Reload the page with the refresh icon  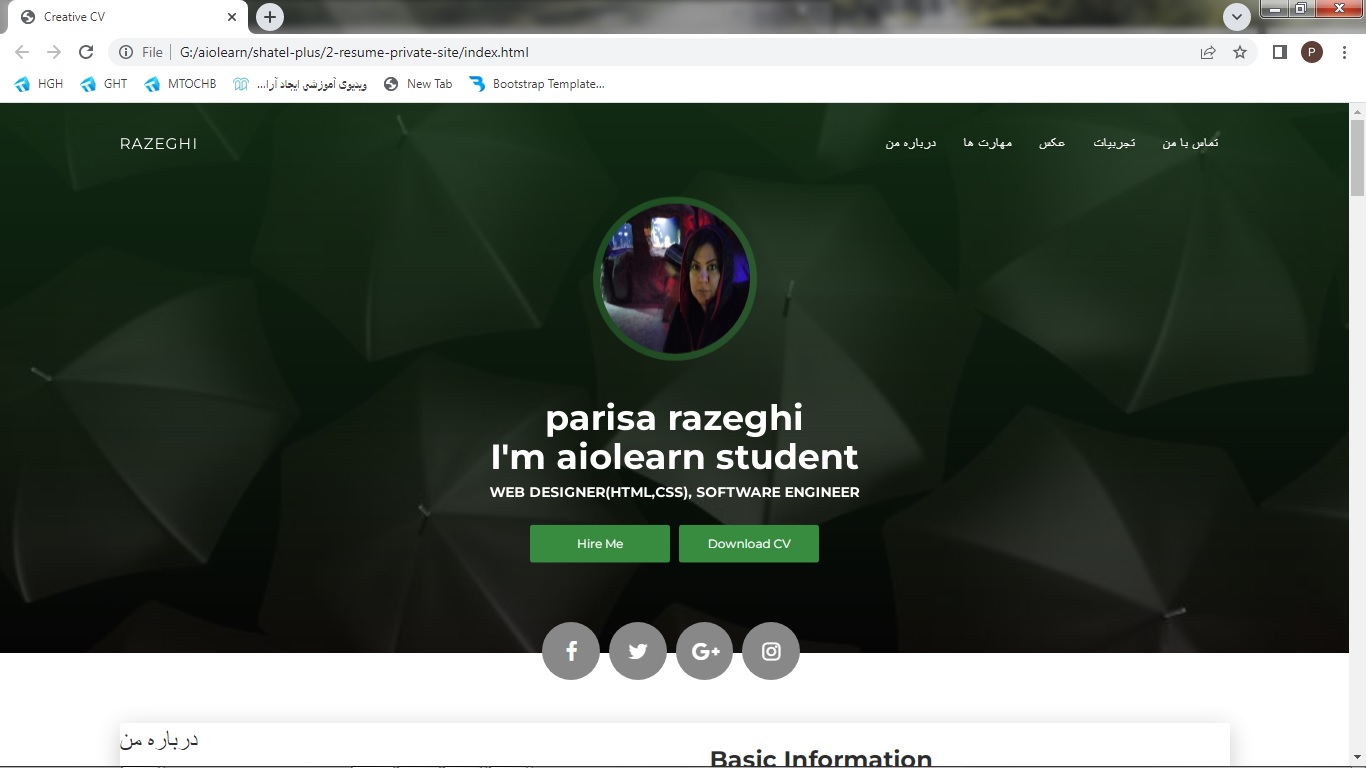point(86,52)
